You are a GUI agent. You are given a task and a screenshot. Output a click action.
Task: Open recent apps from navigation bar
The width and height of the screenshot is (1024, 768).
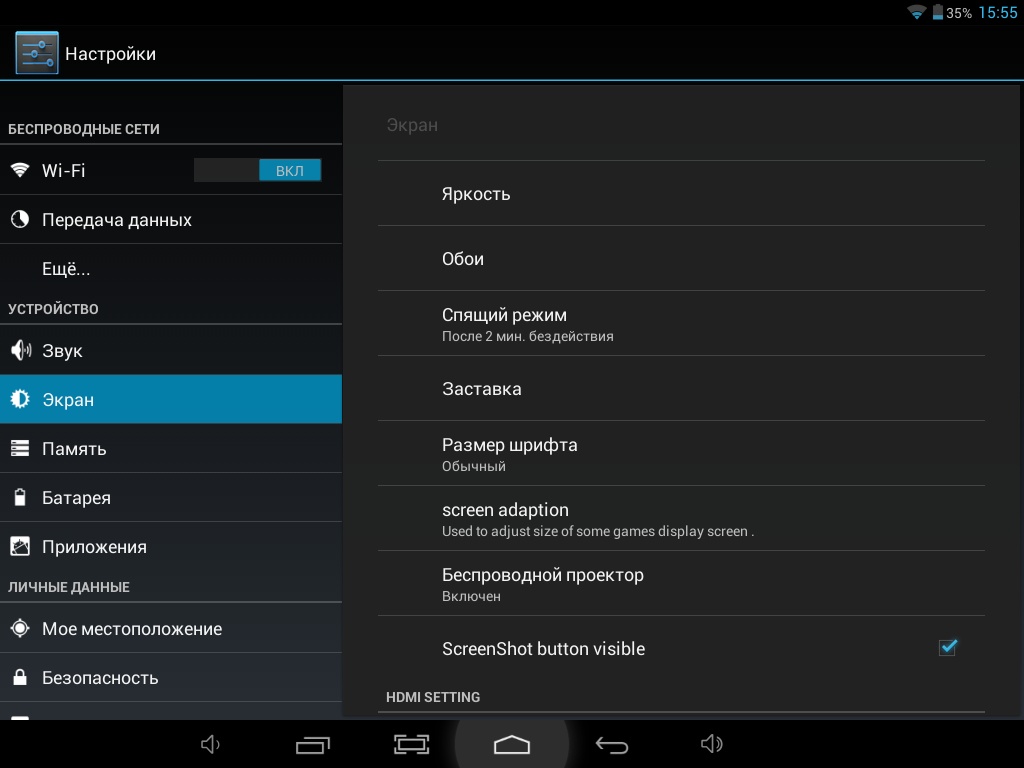[313, 744]
